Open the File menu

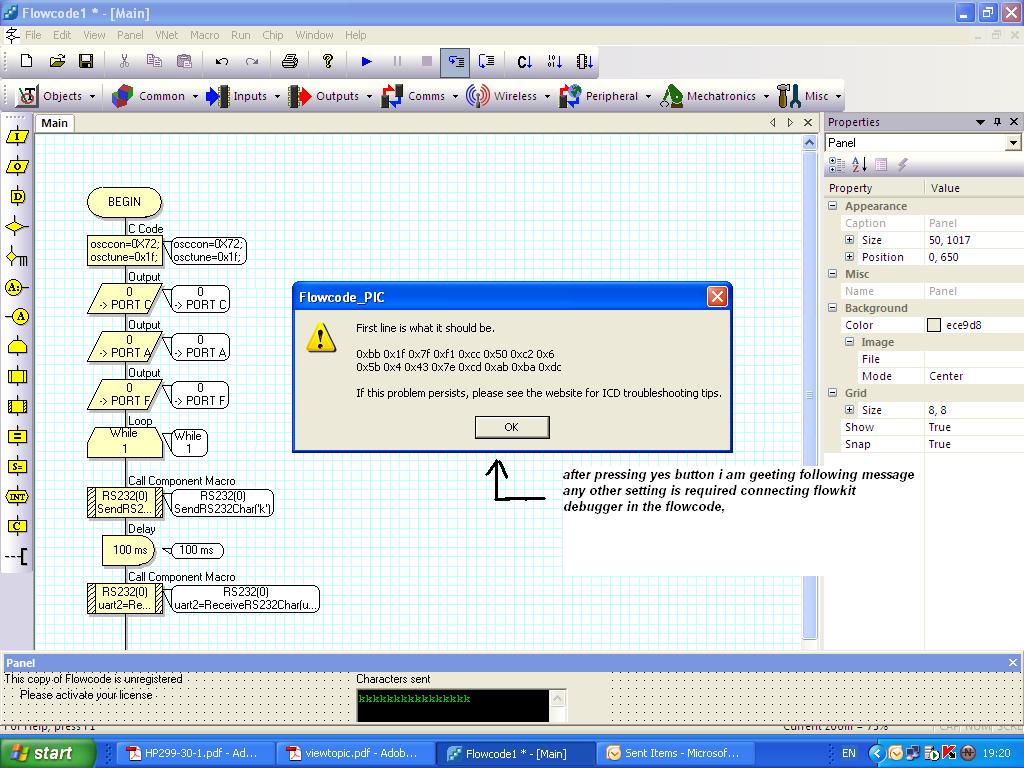tap(33, 35)
